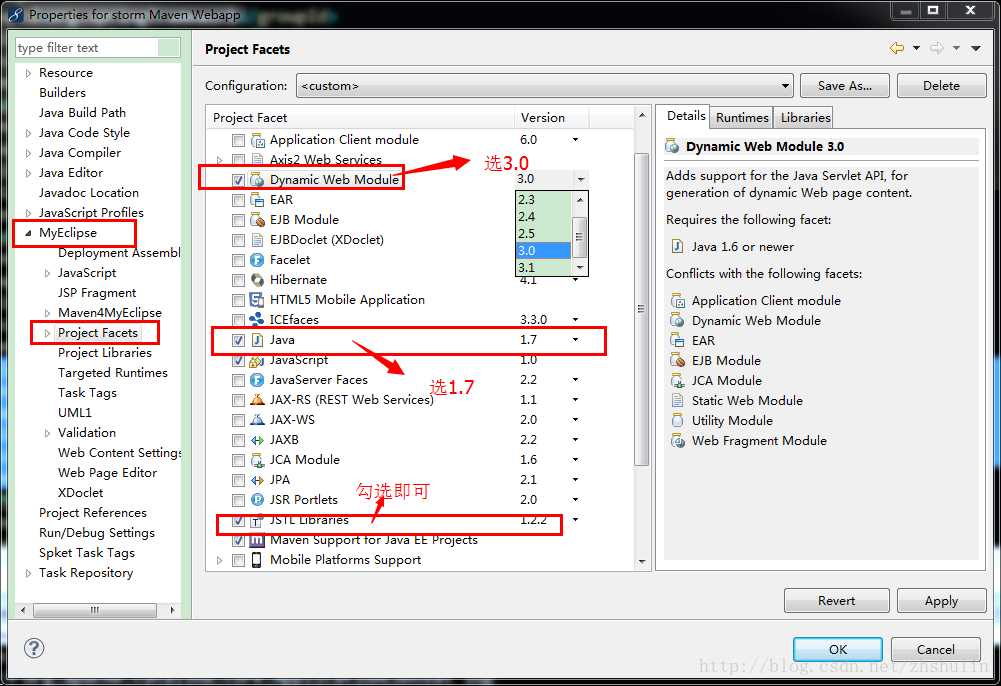Open the help question mark icon
This screenshot has height=686, width=1001.
34,648
